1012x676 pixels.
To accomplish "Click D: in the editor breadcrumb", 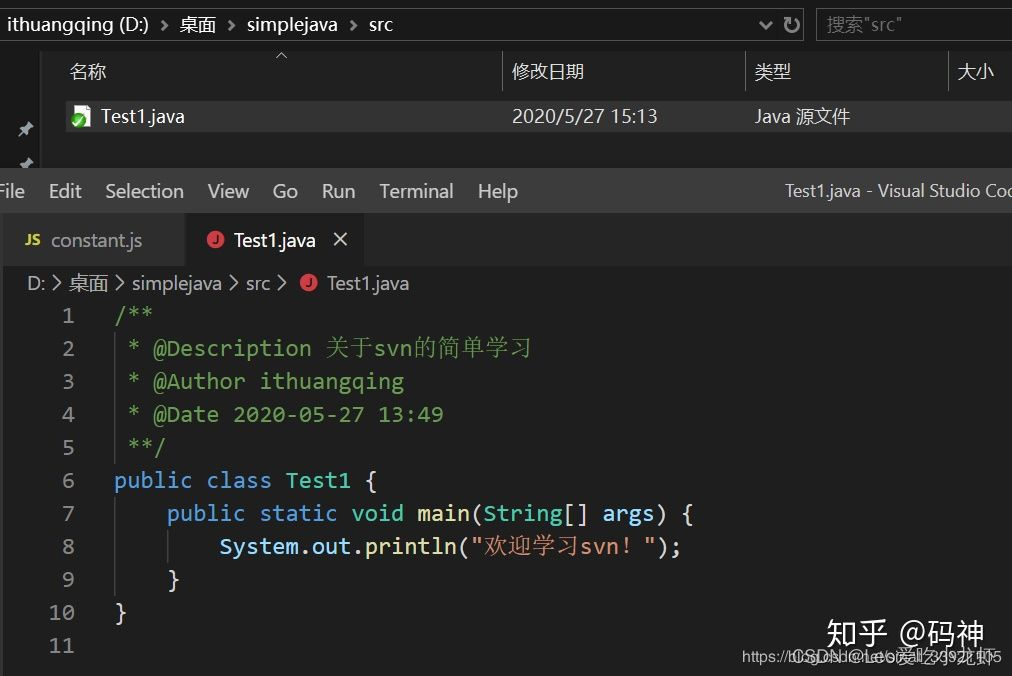I will [x=36, y=283].
